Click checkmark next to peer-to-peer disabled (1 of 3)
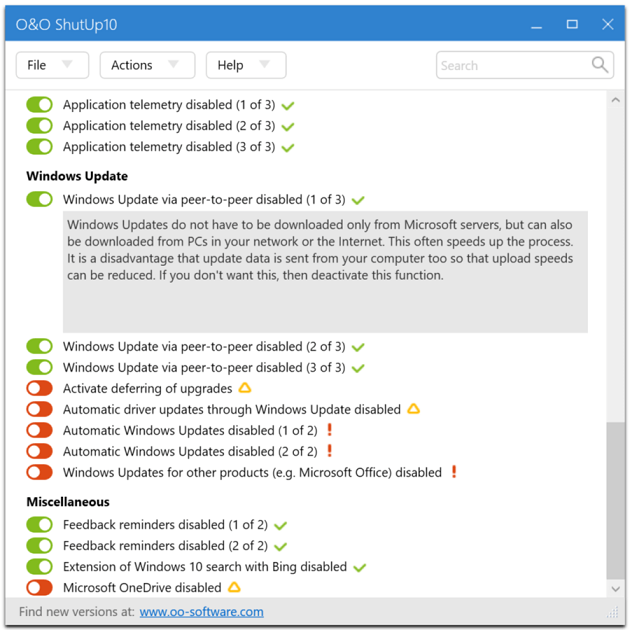The width and height of the screenshot is (630, 630). [x=358, y=200]
